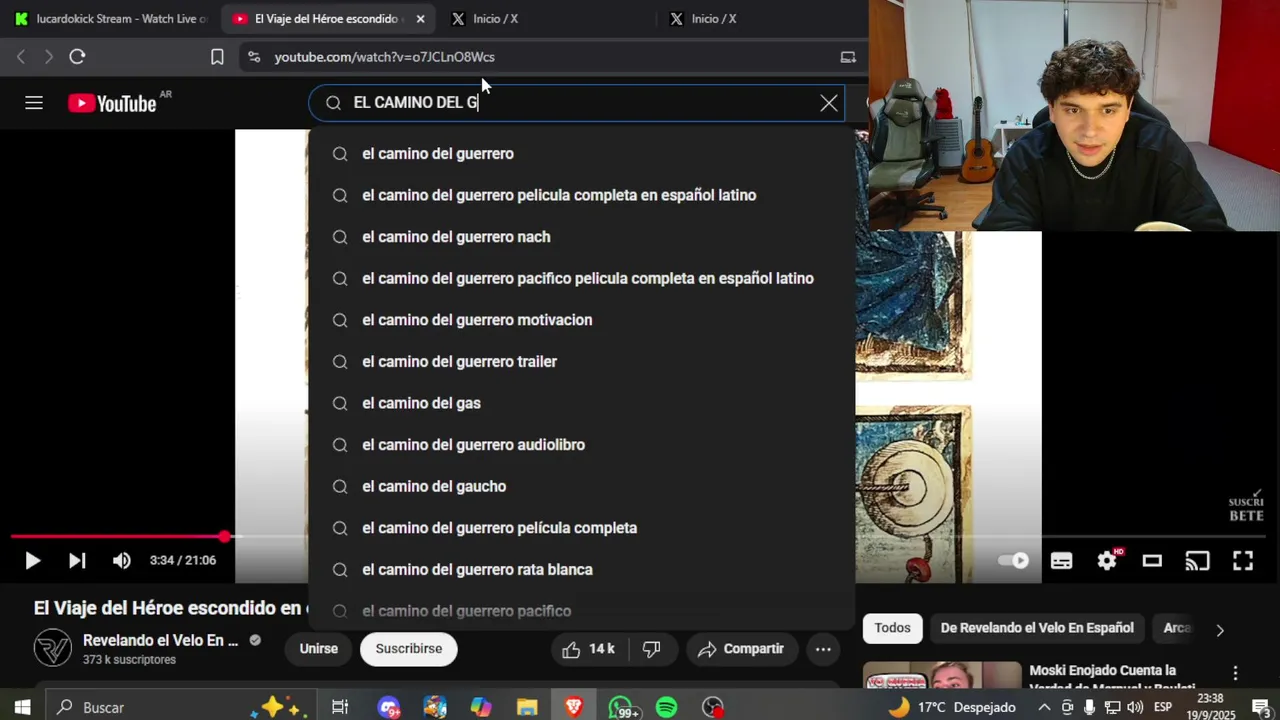
Task: Choose suggestion "el camino del gaucho"
Action: coord(582,486)
